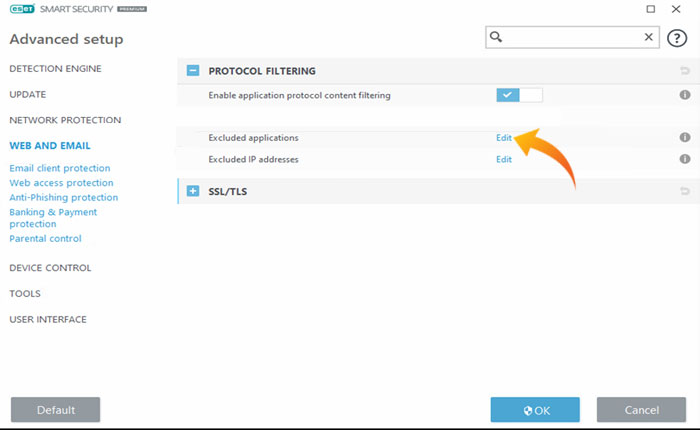Click info icon beside Excluded IP addresses
This screenshot has width=700, height=430.
coord(685,159)
